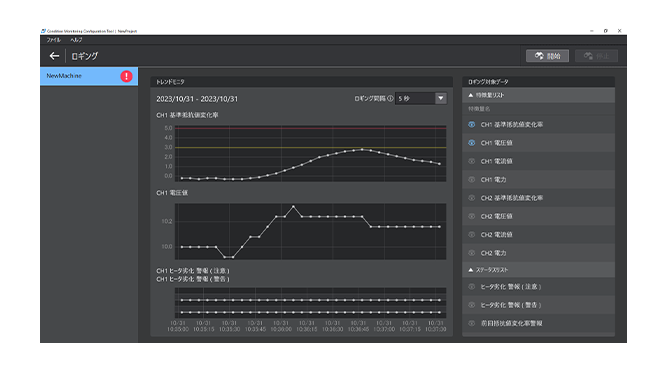Click the 5 秒 interval value field

pyautogui.click(x=415, y=99)
